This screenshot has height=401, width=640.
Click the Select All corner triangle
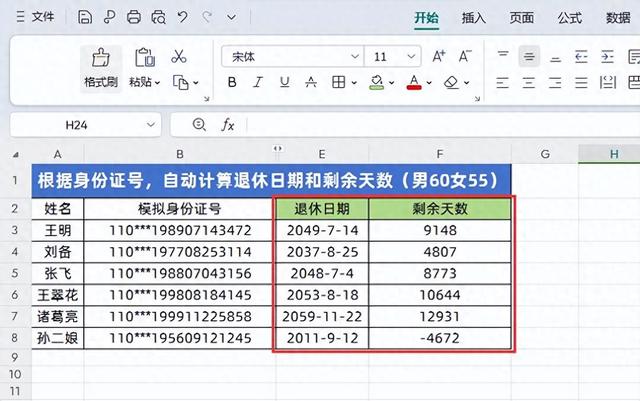tap(16, 155)
